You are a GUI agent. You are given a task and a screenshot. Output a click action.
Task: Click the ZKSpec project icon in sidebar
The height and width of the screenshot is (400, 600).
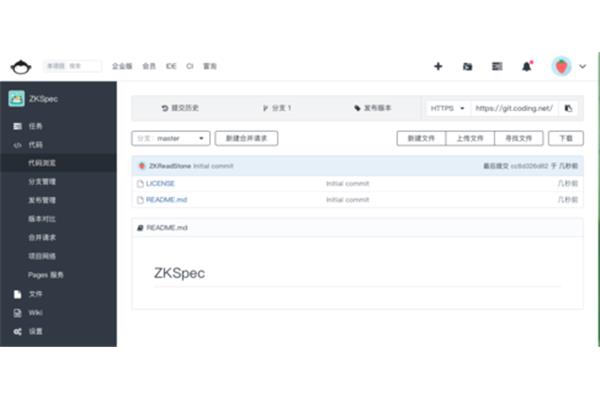[16, 99]
